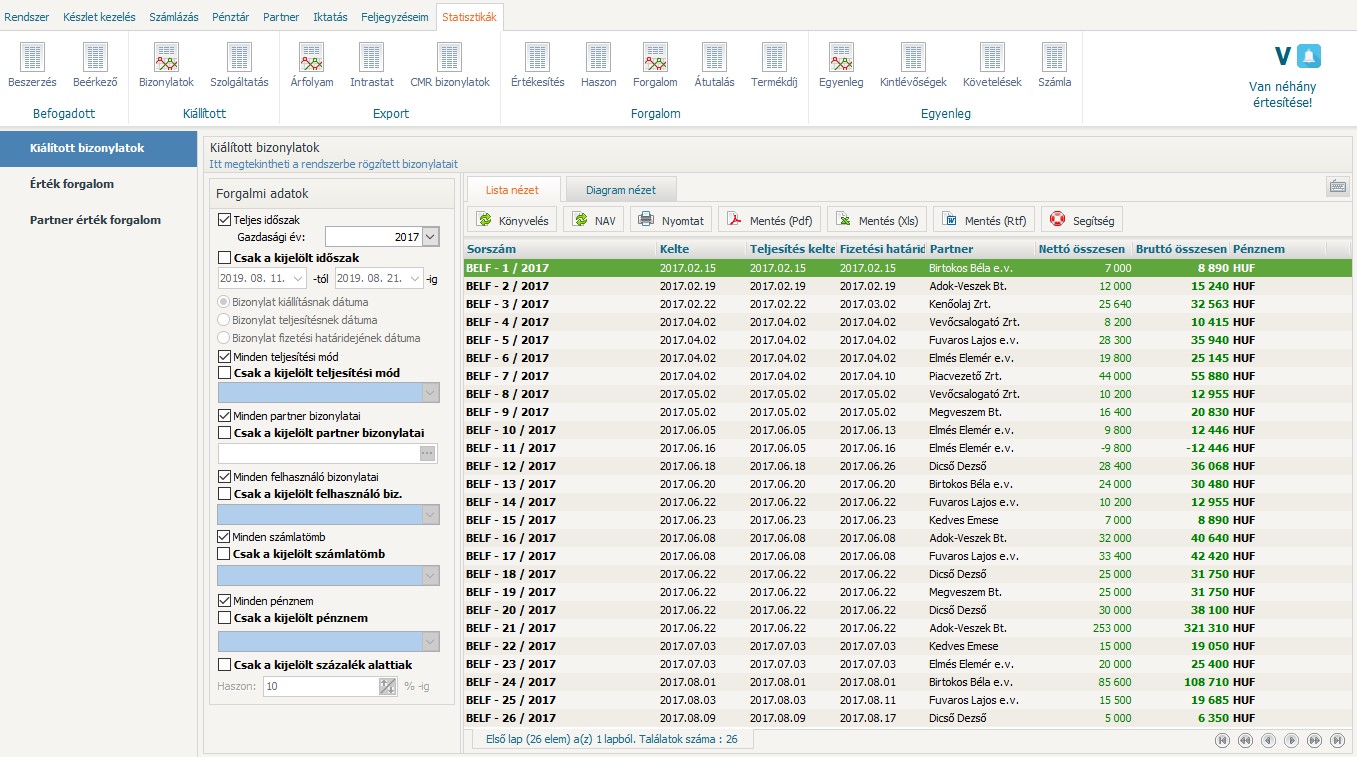1357x757 pixels.
Task: Expand the teljesítési mód combo box
Action: point(431,393)
